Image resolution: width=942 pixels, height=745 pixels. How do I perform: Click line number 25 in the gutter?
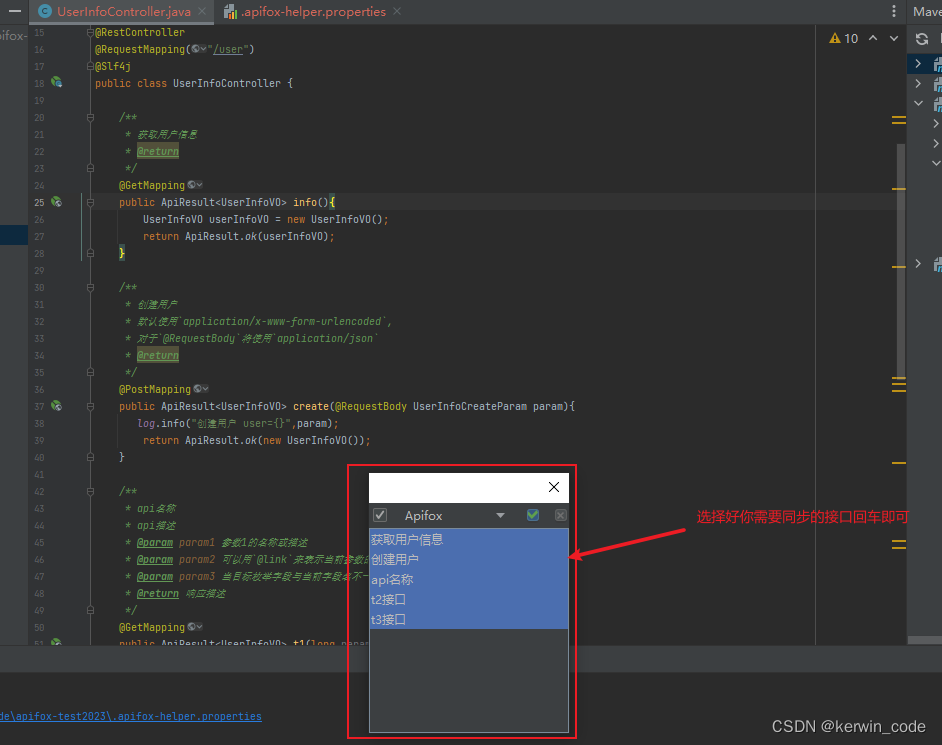coord(39,202)
